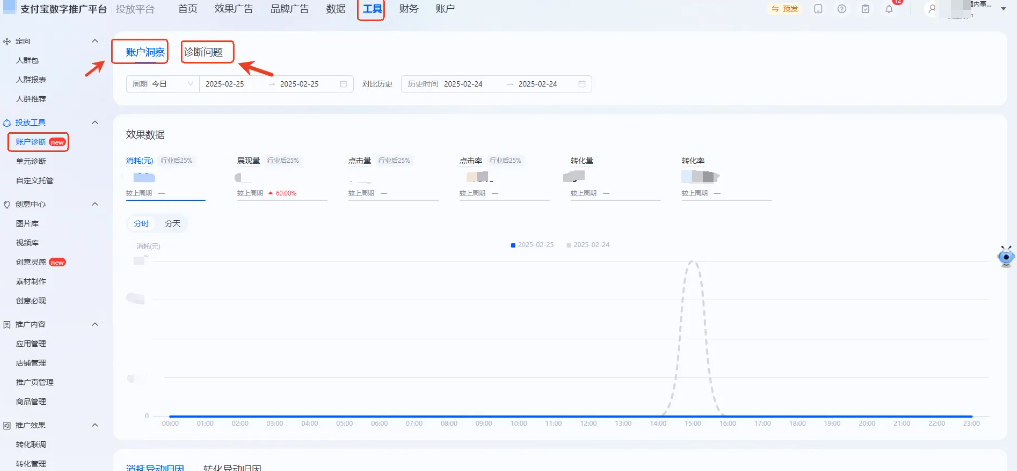Open 视频库 in the sidebar
1017x471 pixels.
point(27,243)
